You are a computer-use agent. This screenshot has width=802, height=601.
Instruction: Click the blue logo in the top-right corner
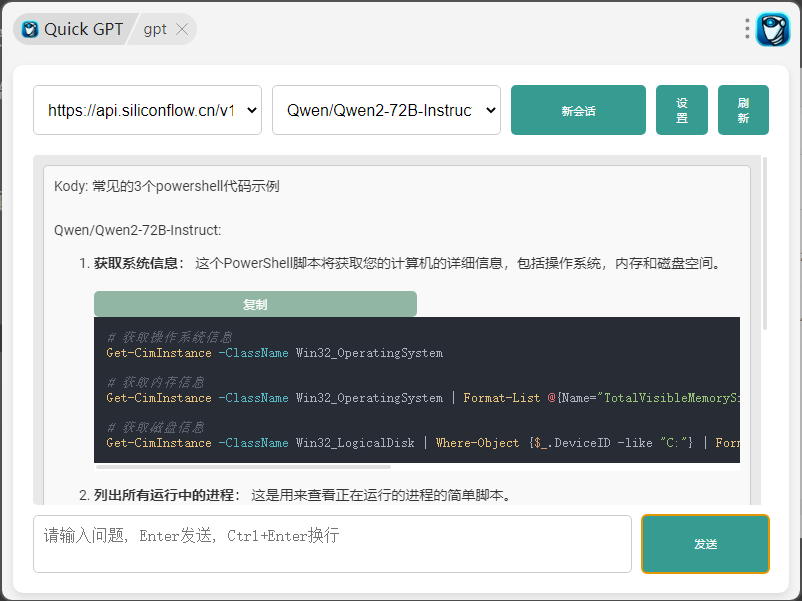tap(773, 29)
